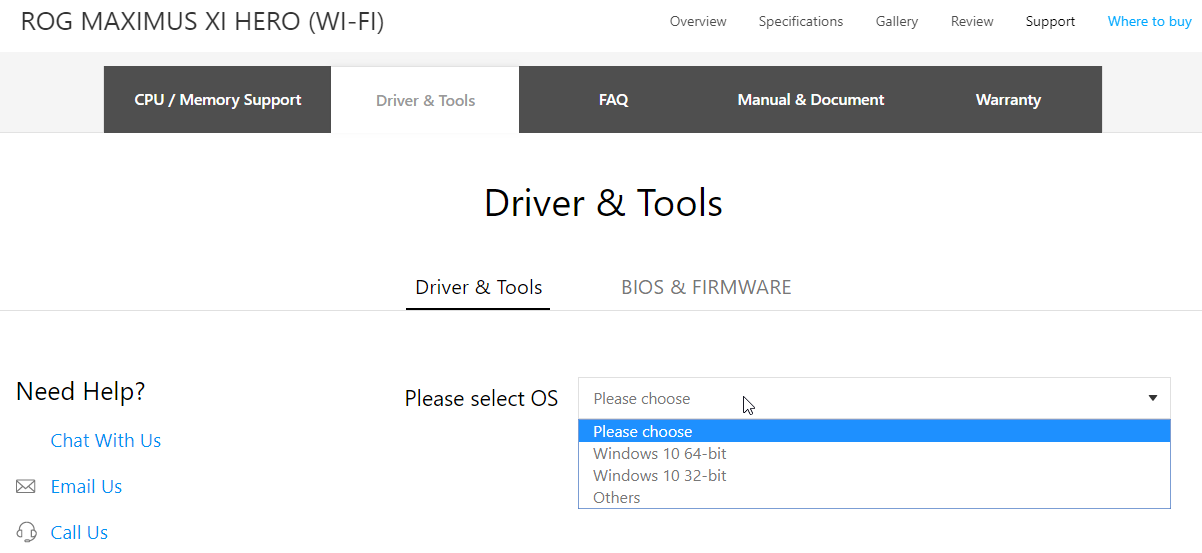
Task: Choose Windows 10 32-bit from list
Action: (660, 476)
